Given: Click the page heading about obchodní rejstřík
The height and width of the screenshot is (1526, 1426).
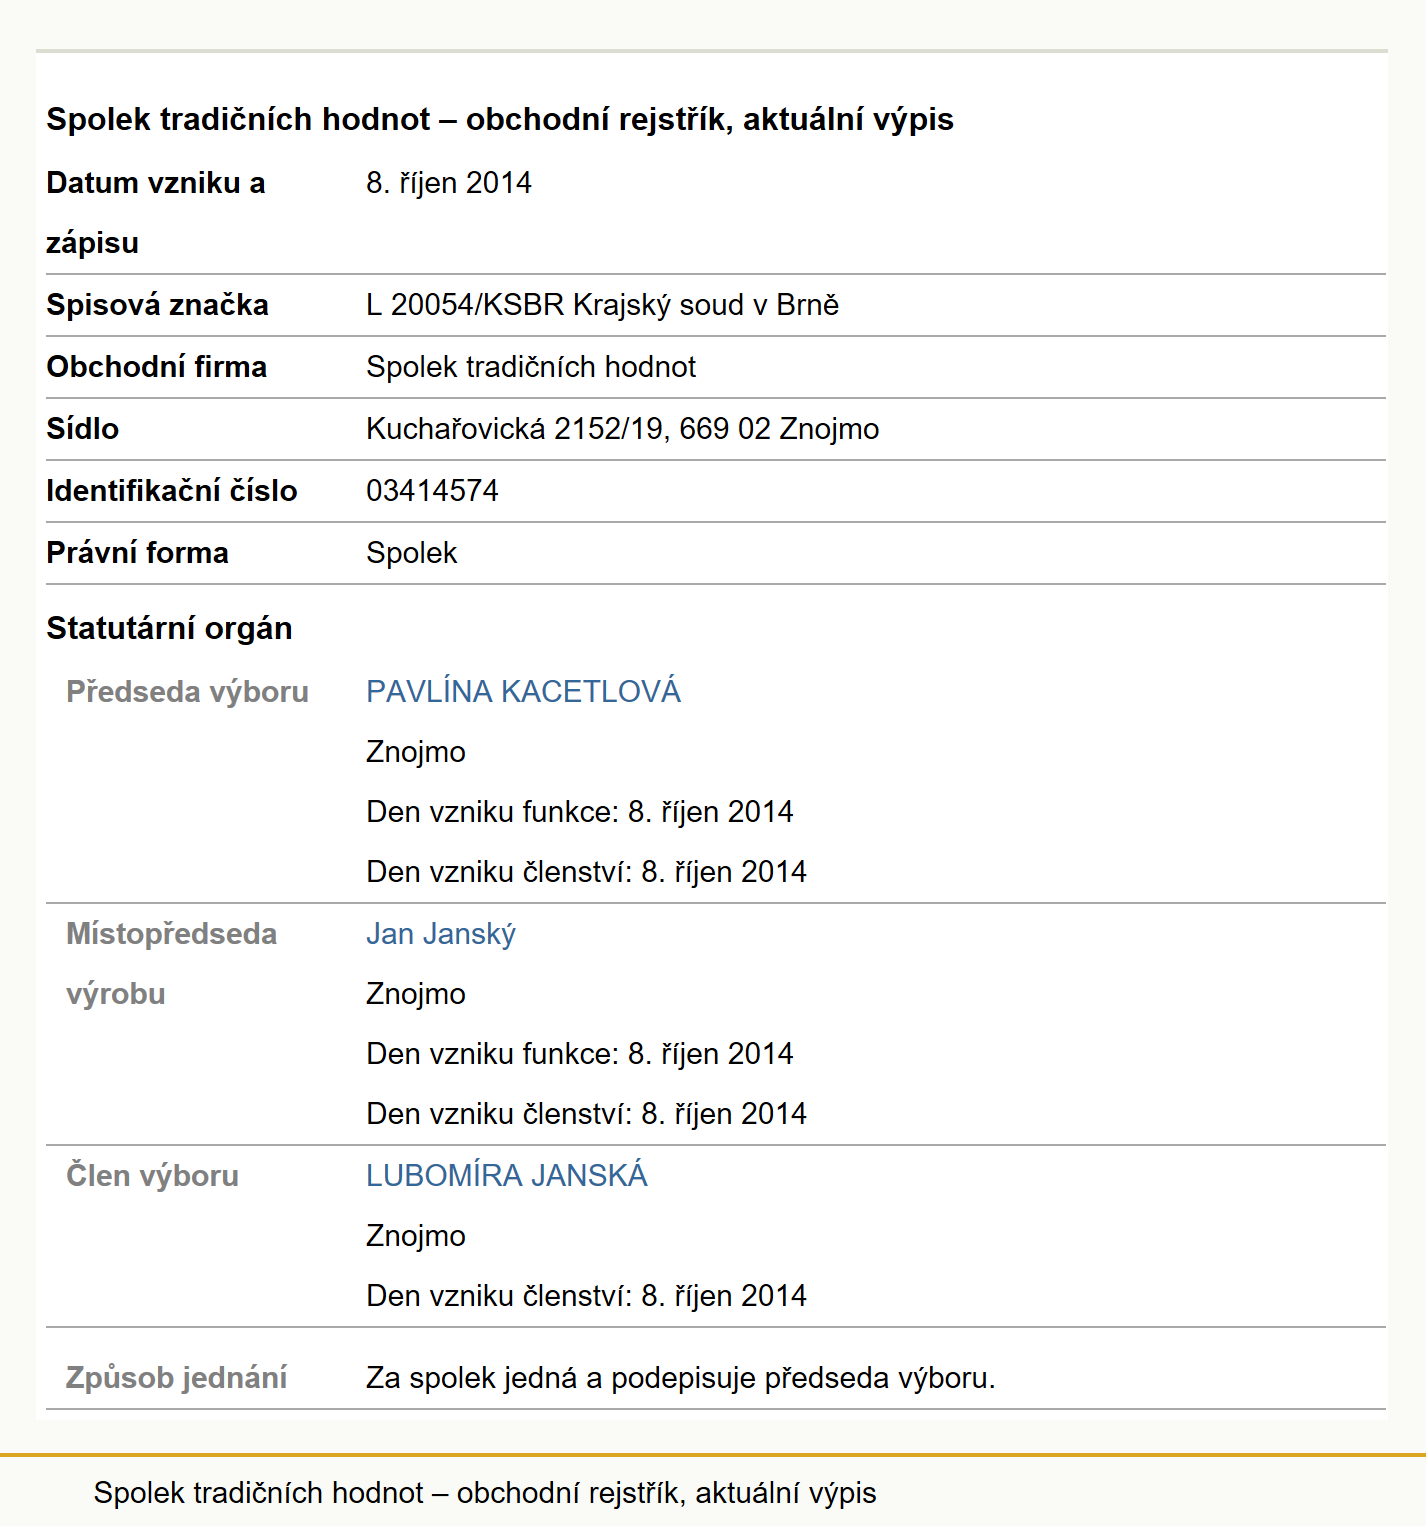Looking at the screenshot, I should tap(500, 119).
